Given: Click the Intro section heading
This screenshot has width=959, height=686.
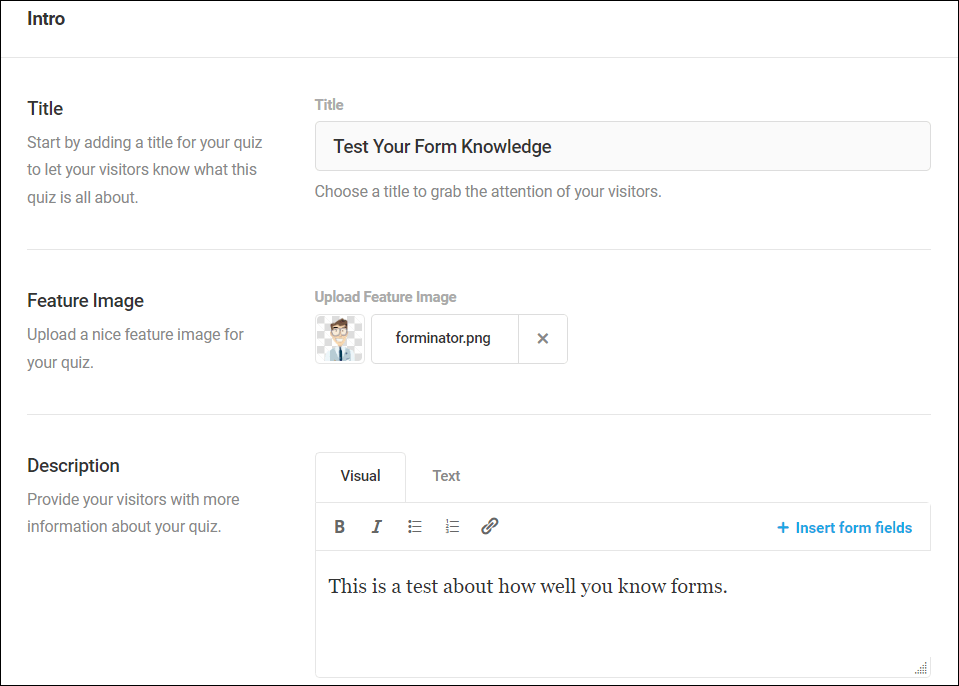Looking at the screenshot, I should tap(46, 19).
